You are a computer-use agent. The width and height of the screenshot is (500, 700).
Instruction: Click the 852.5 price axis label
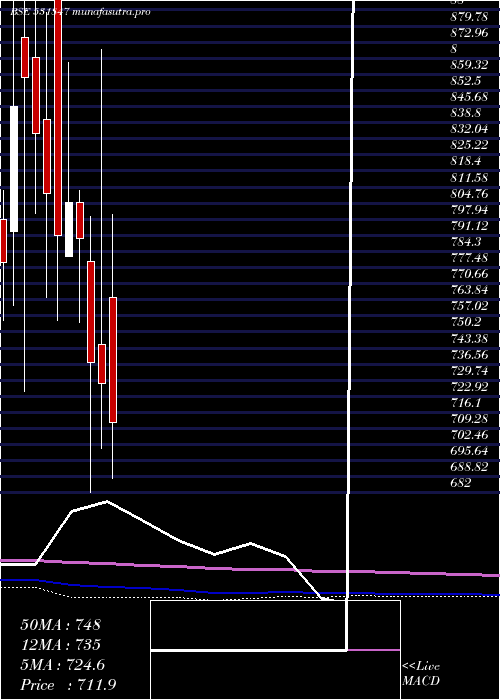[466, 81]
